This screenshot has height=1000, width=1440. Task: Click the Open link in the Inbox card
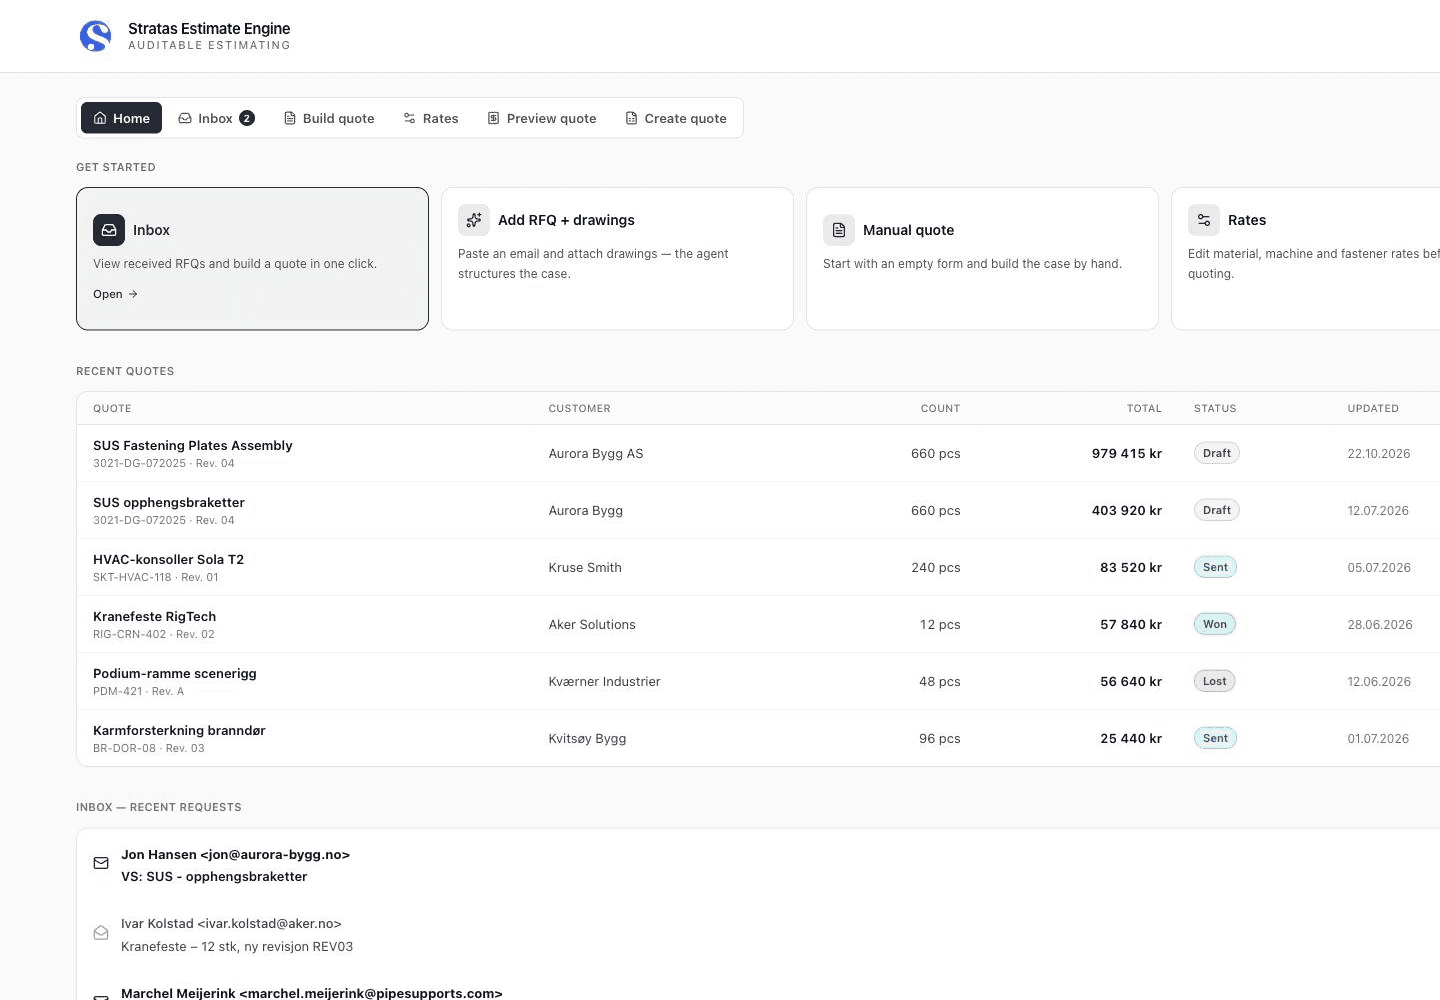point(115,294)
